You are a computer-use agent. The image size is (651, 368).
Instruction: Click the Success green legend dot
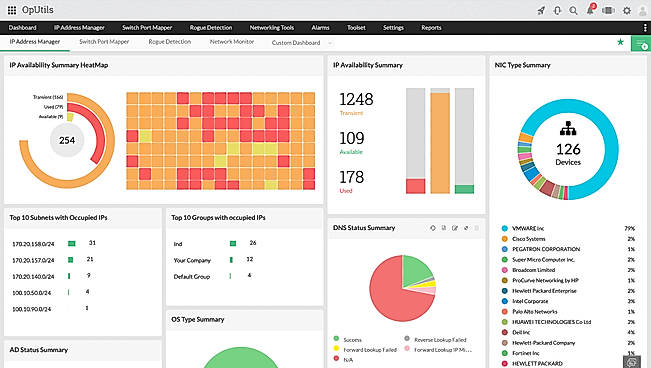tap(336, 339)
